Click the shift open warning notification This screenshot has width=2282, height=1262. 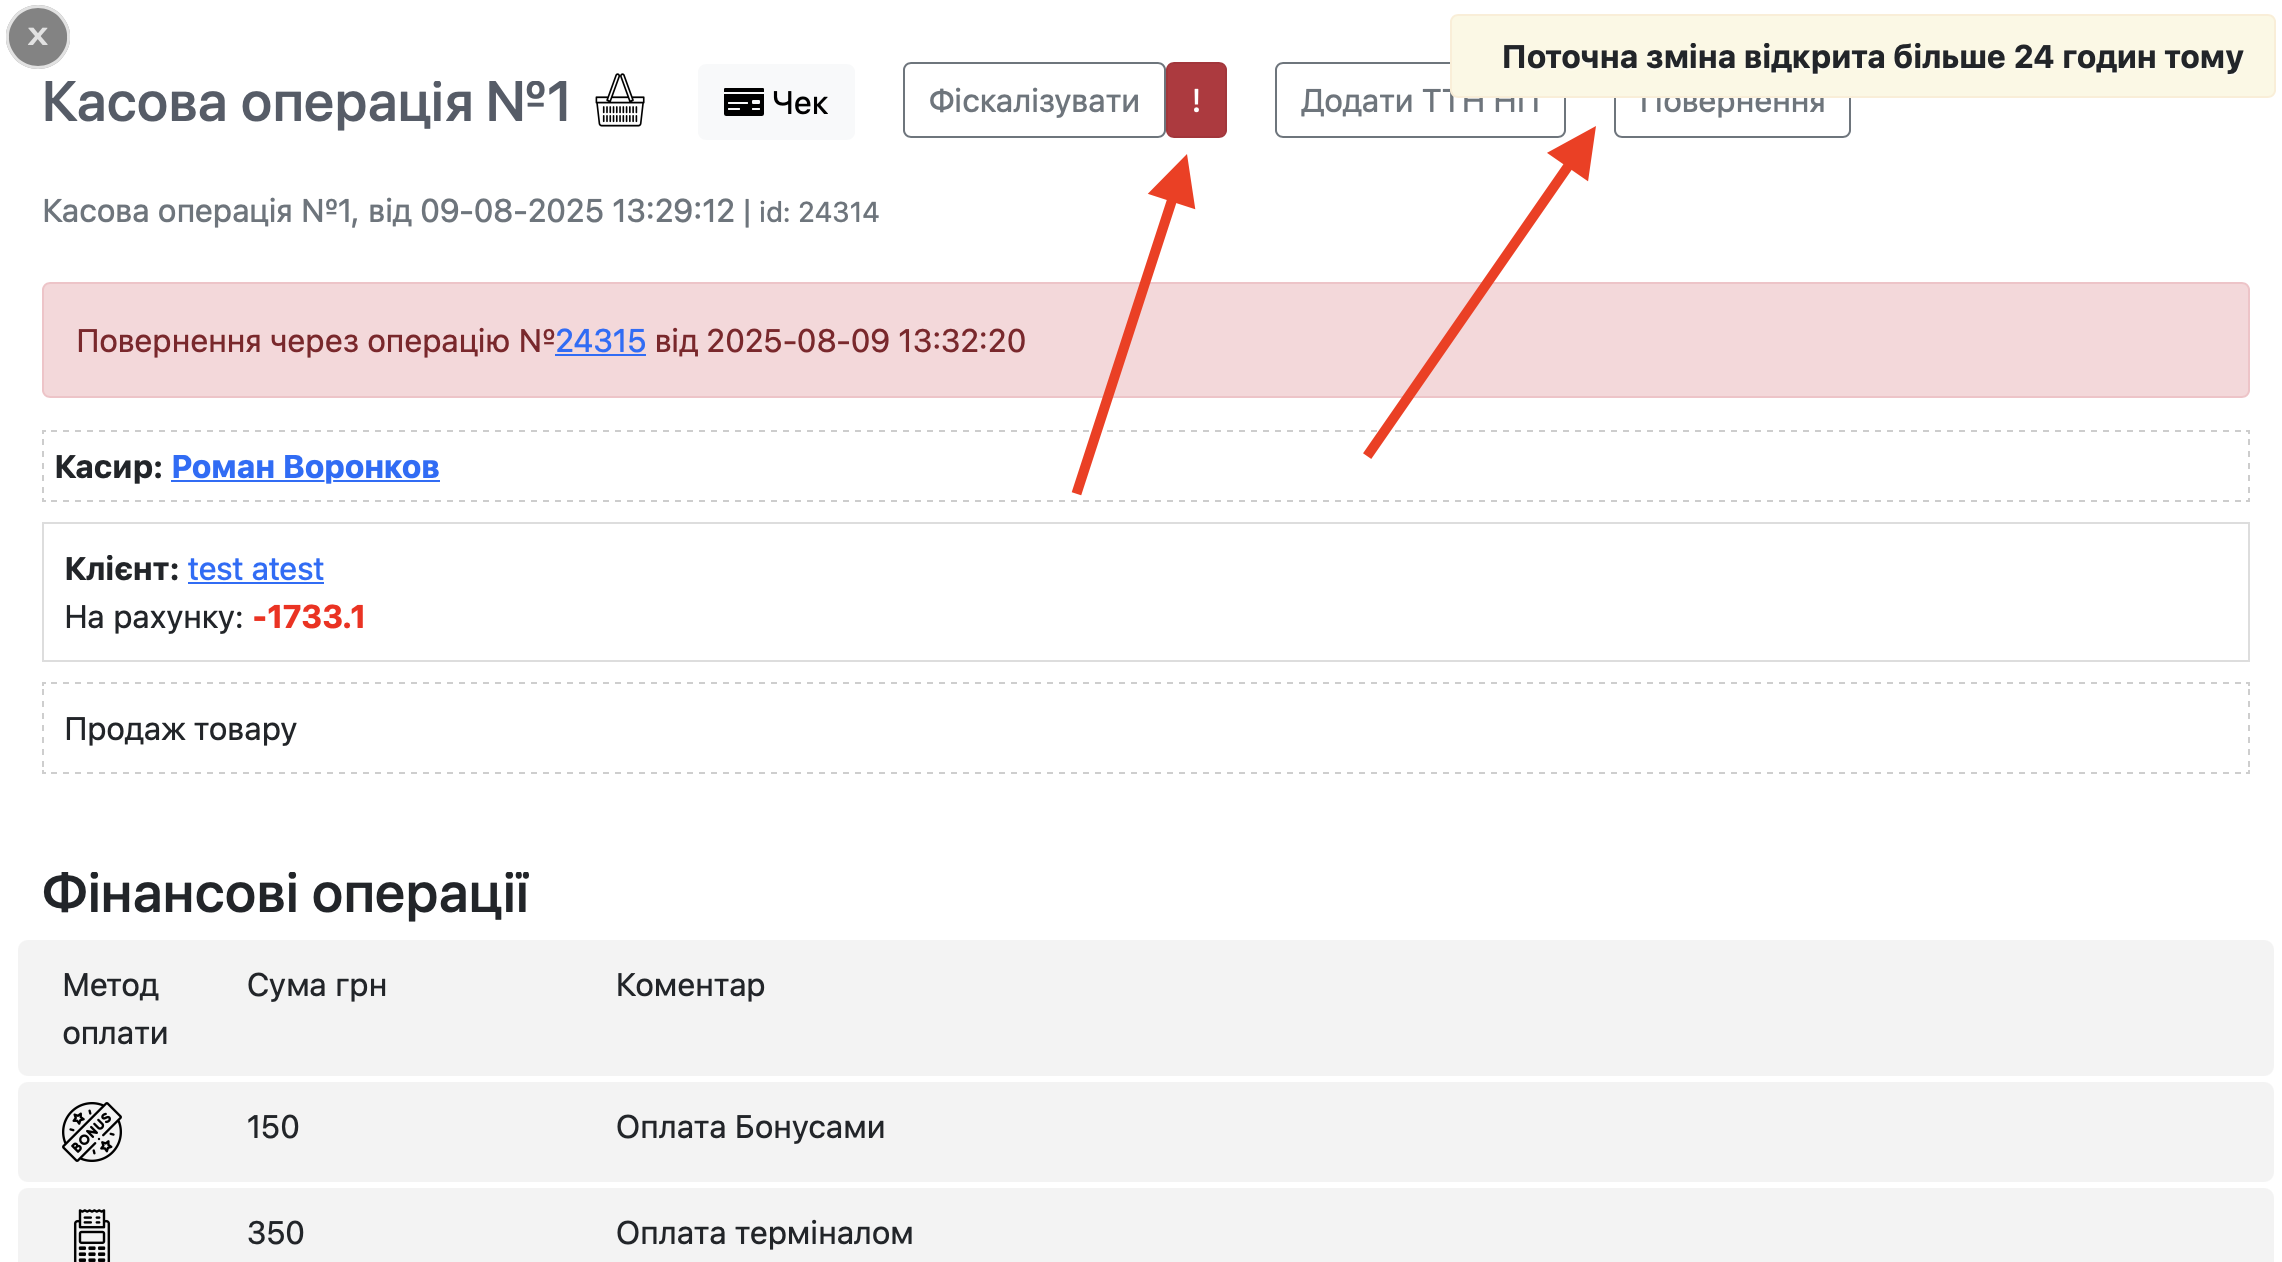point(1870,57)
